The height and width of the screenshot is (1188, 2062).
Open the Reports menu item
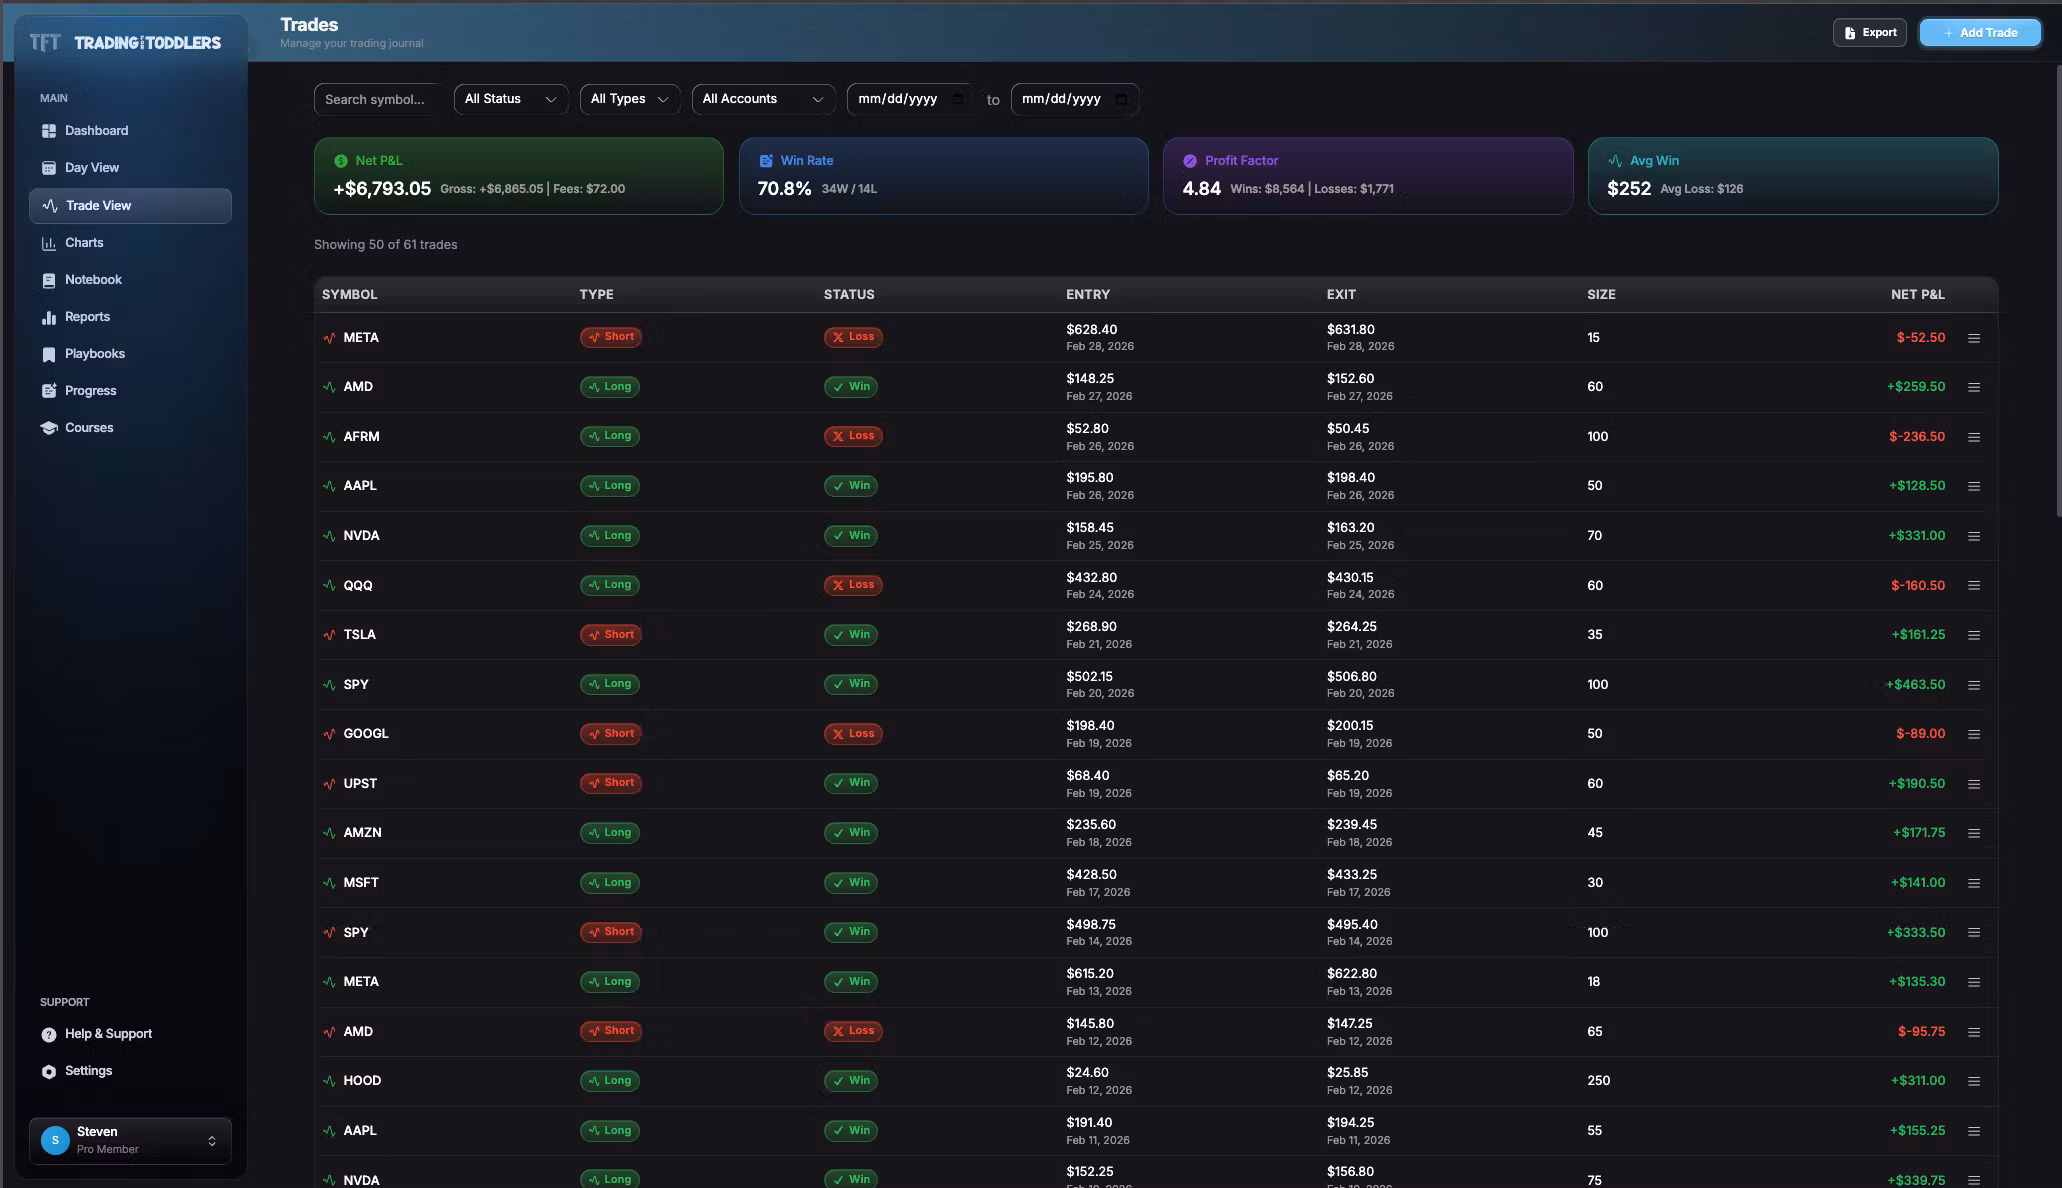[87, 317]
